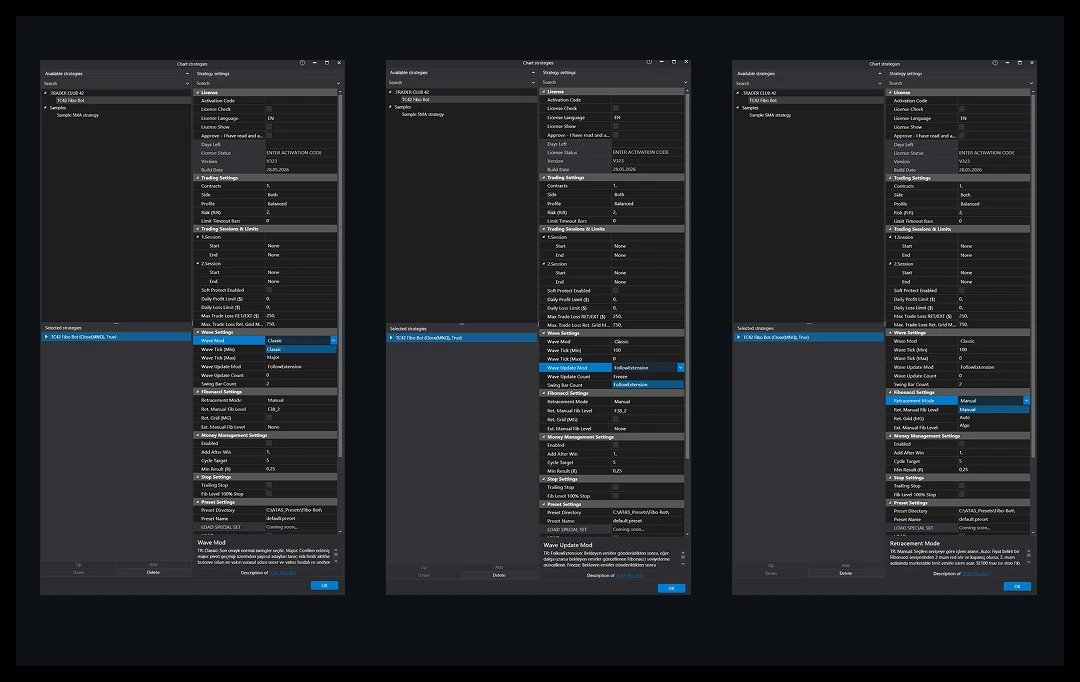
Task: Click the Activation Code value field in the middle window
Action: 647,100
